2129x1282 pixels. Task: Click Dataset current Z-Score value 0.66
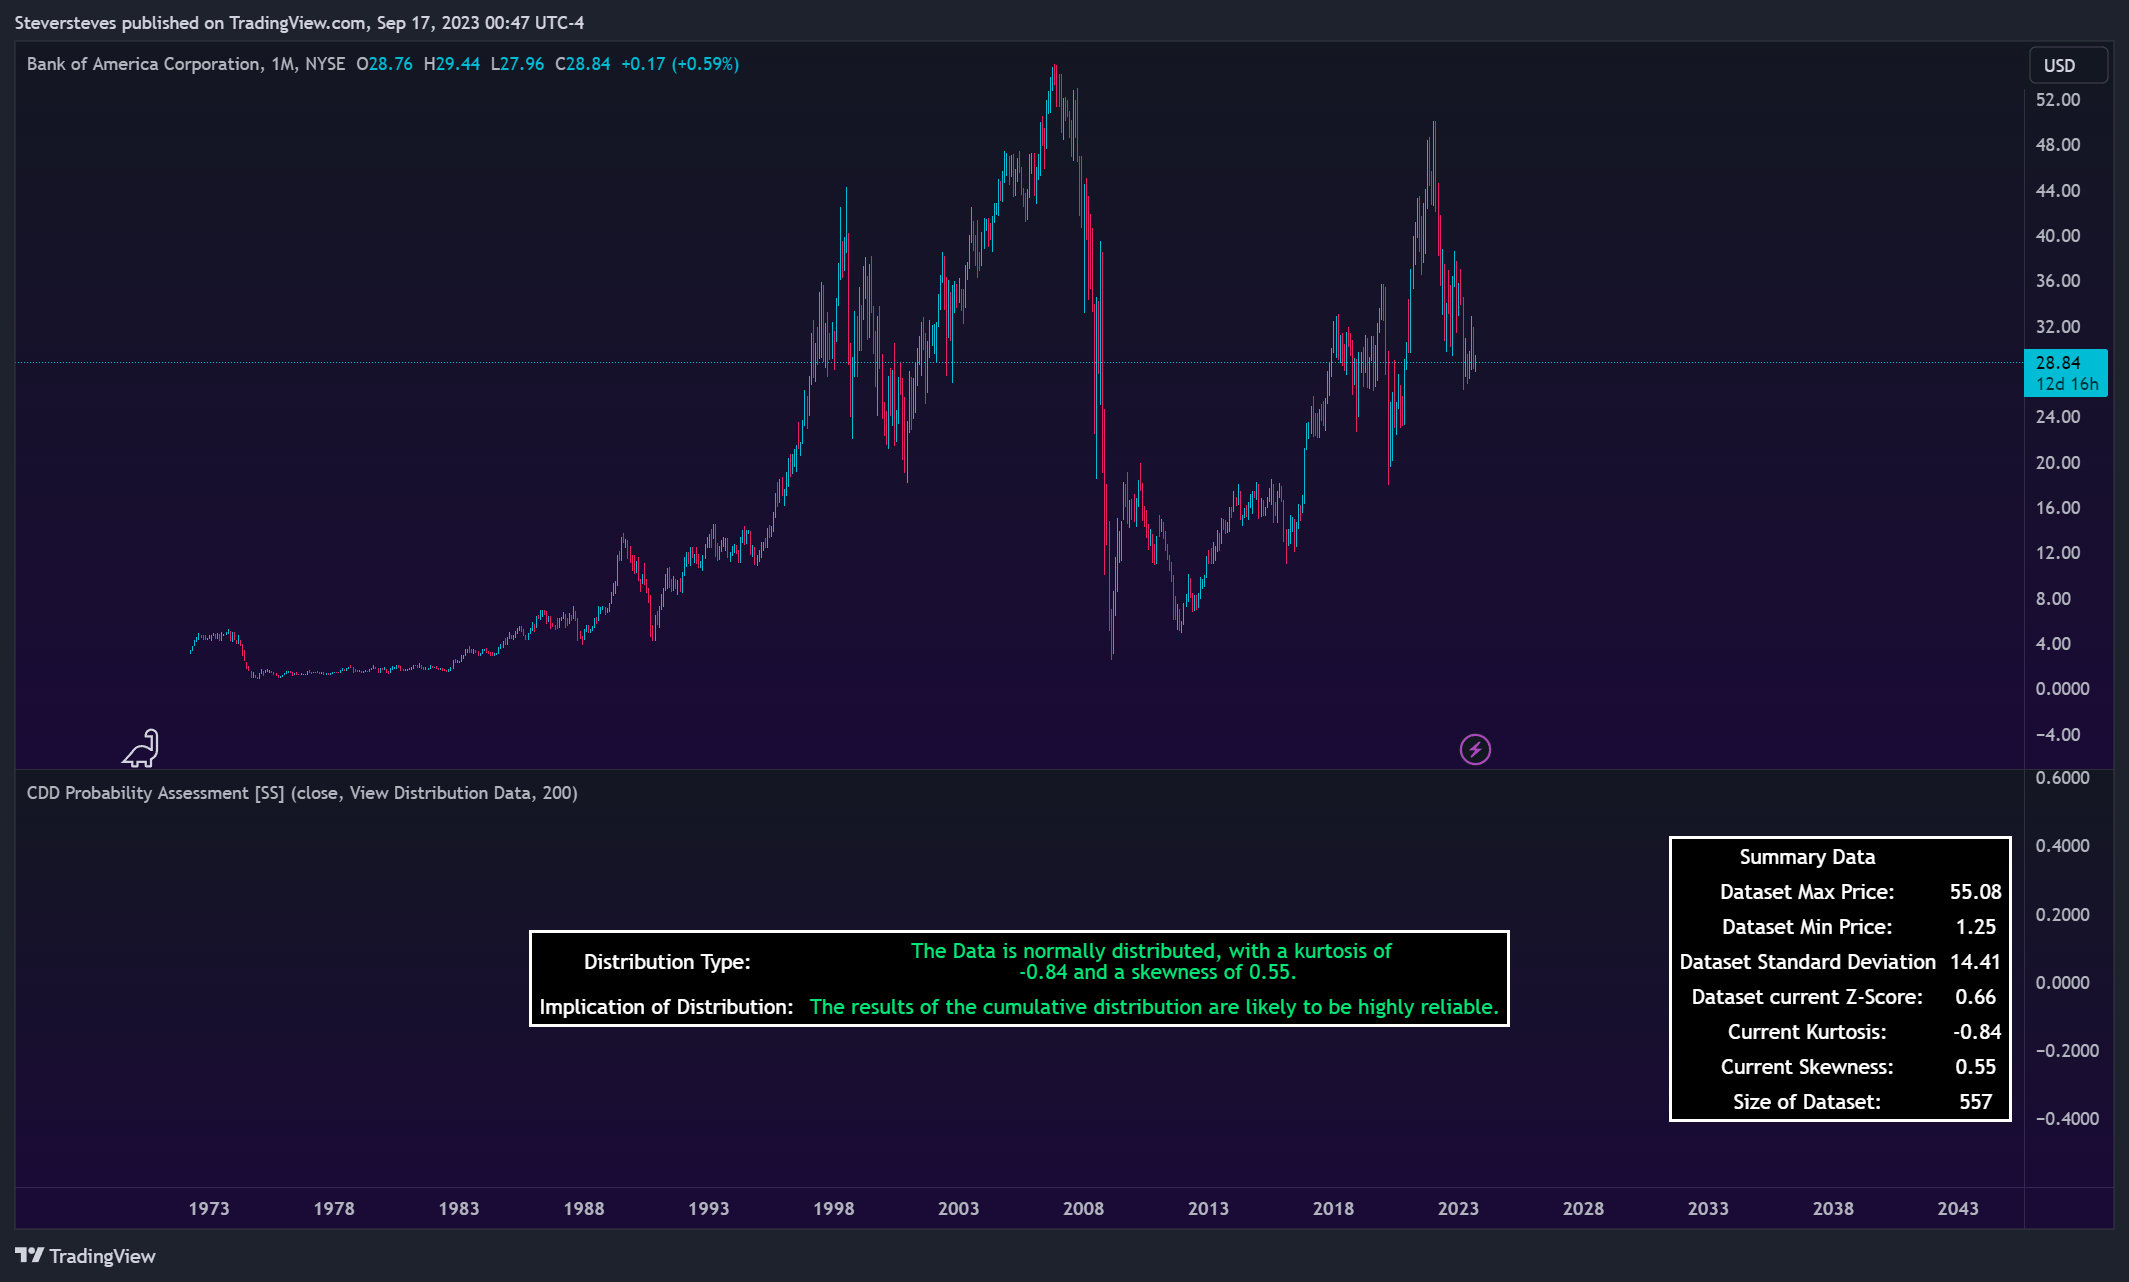[x=1975, y=997]
